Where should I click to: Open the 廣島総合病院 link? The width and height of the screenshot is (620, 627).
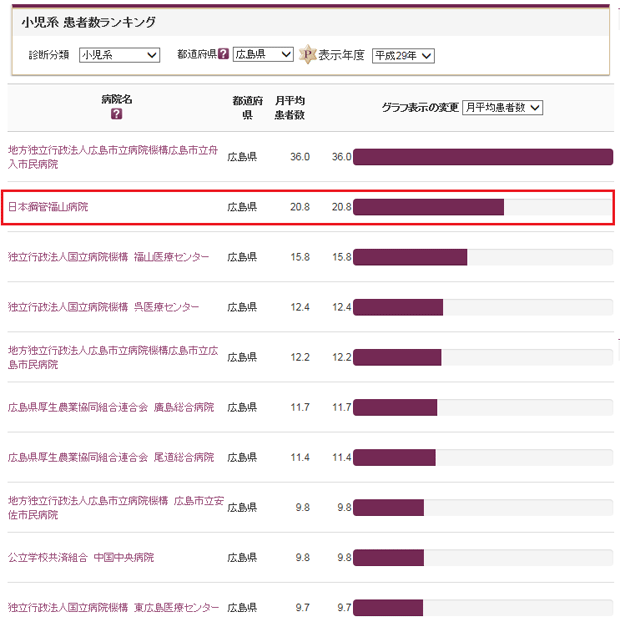[111, 407]
